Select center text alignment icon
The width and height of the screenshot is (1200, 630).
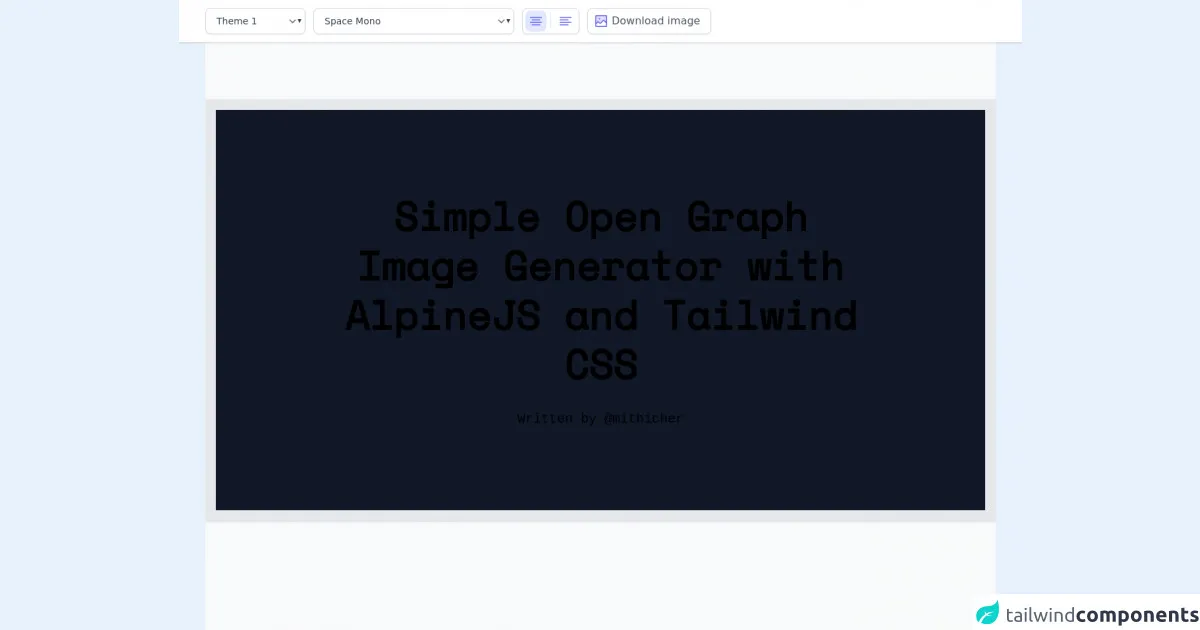pos(536,21)
